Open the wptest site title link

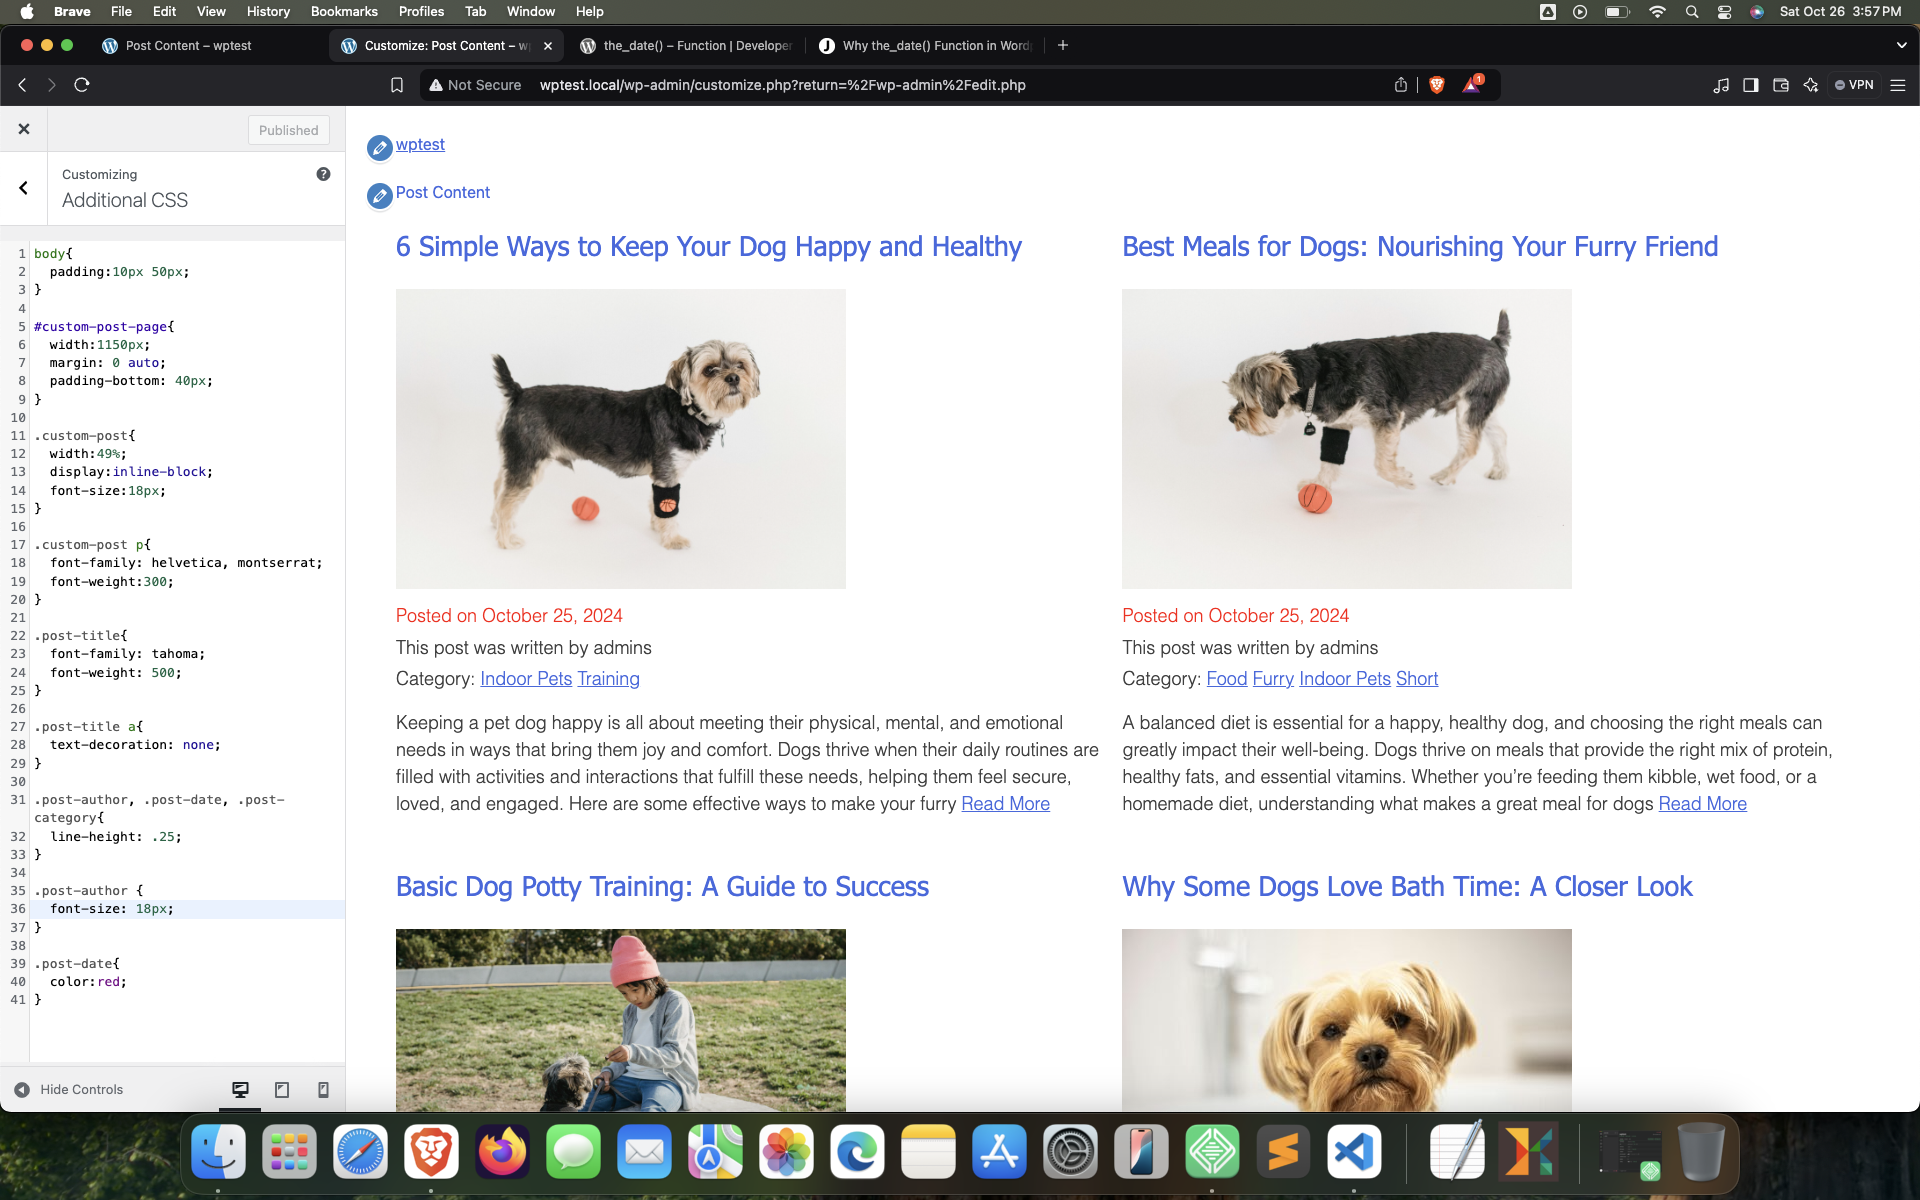point(420,144)
